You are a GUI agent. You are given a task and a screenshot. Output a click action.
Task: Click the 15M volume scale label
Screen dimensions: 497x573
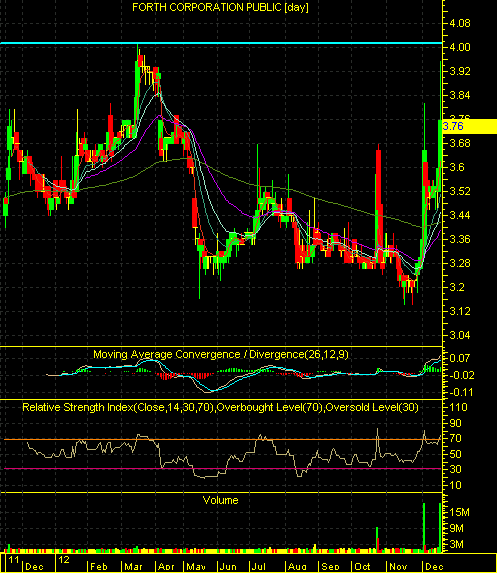pos(459,512)
